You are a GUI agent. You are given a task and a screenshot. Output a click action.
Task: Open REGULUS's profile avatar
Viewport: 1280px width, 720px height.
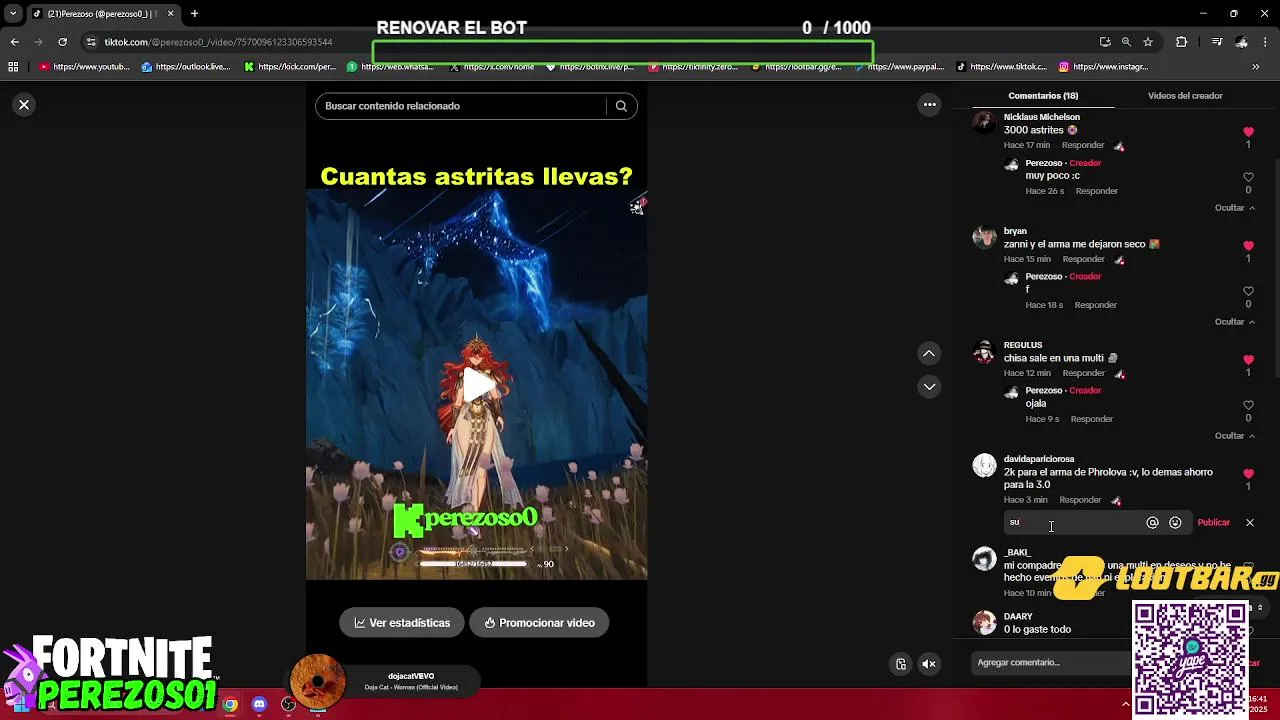985,351
